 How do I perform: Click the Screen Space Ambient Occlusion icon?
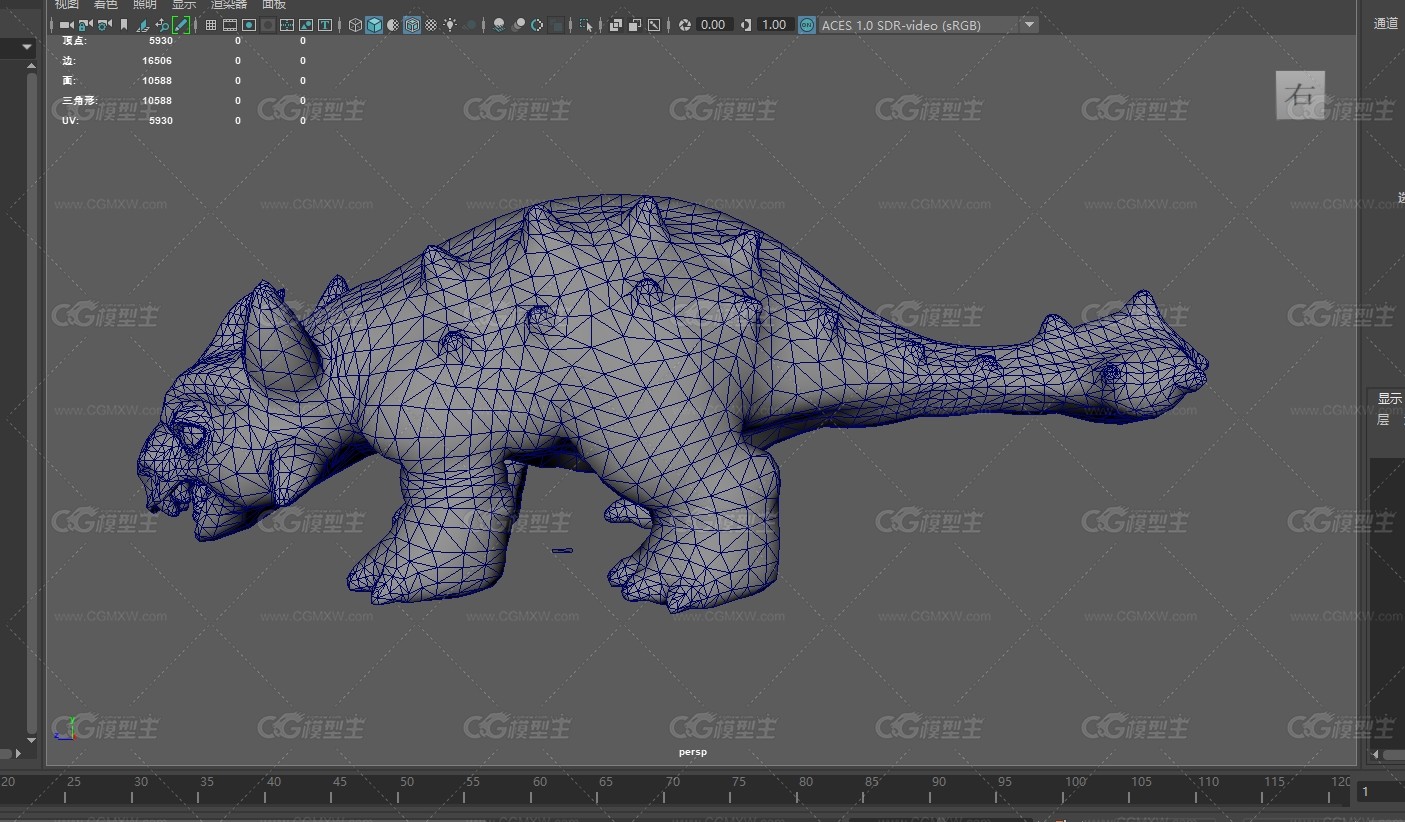tap(499, 25)
